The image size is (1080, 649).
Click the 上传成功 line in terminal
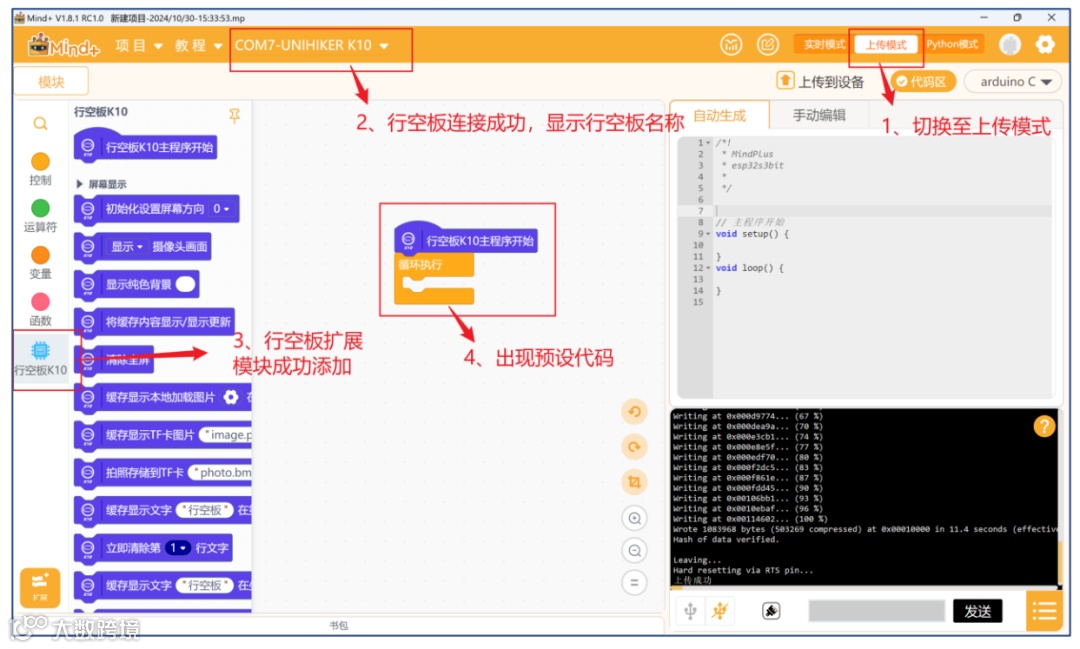point(692,580)
